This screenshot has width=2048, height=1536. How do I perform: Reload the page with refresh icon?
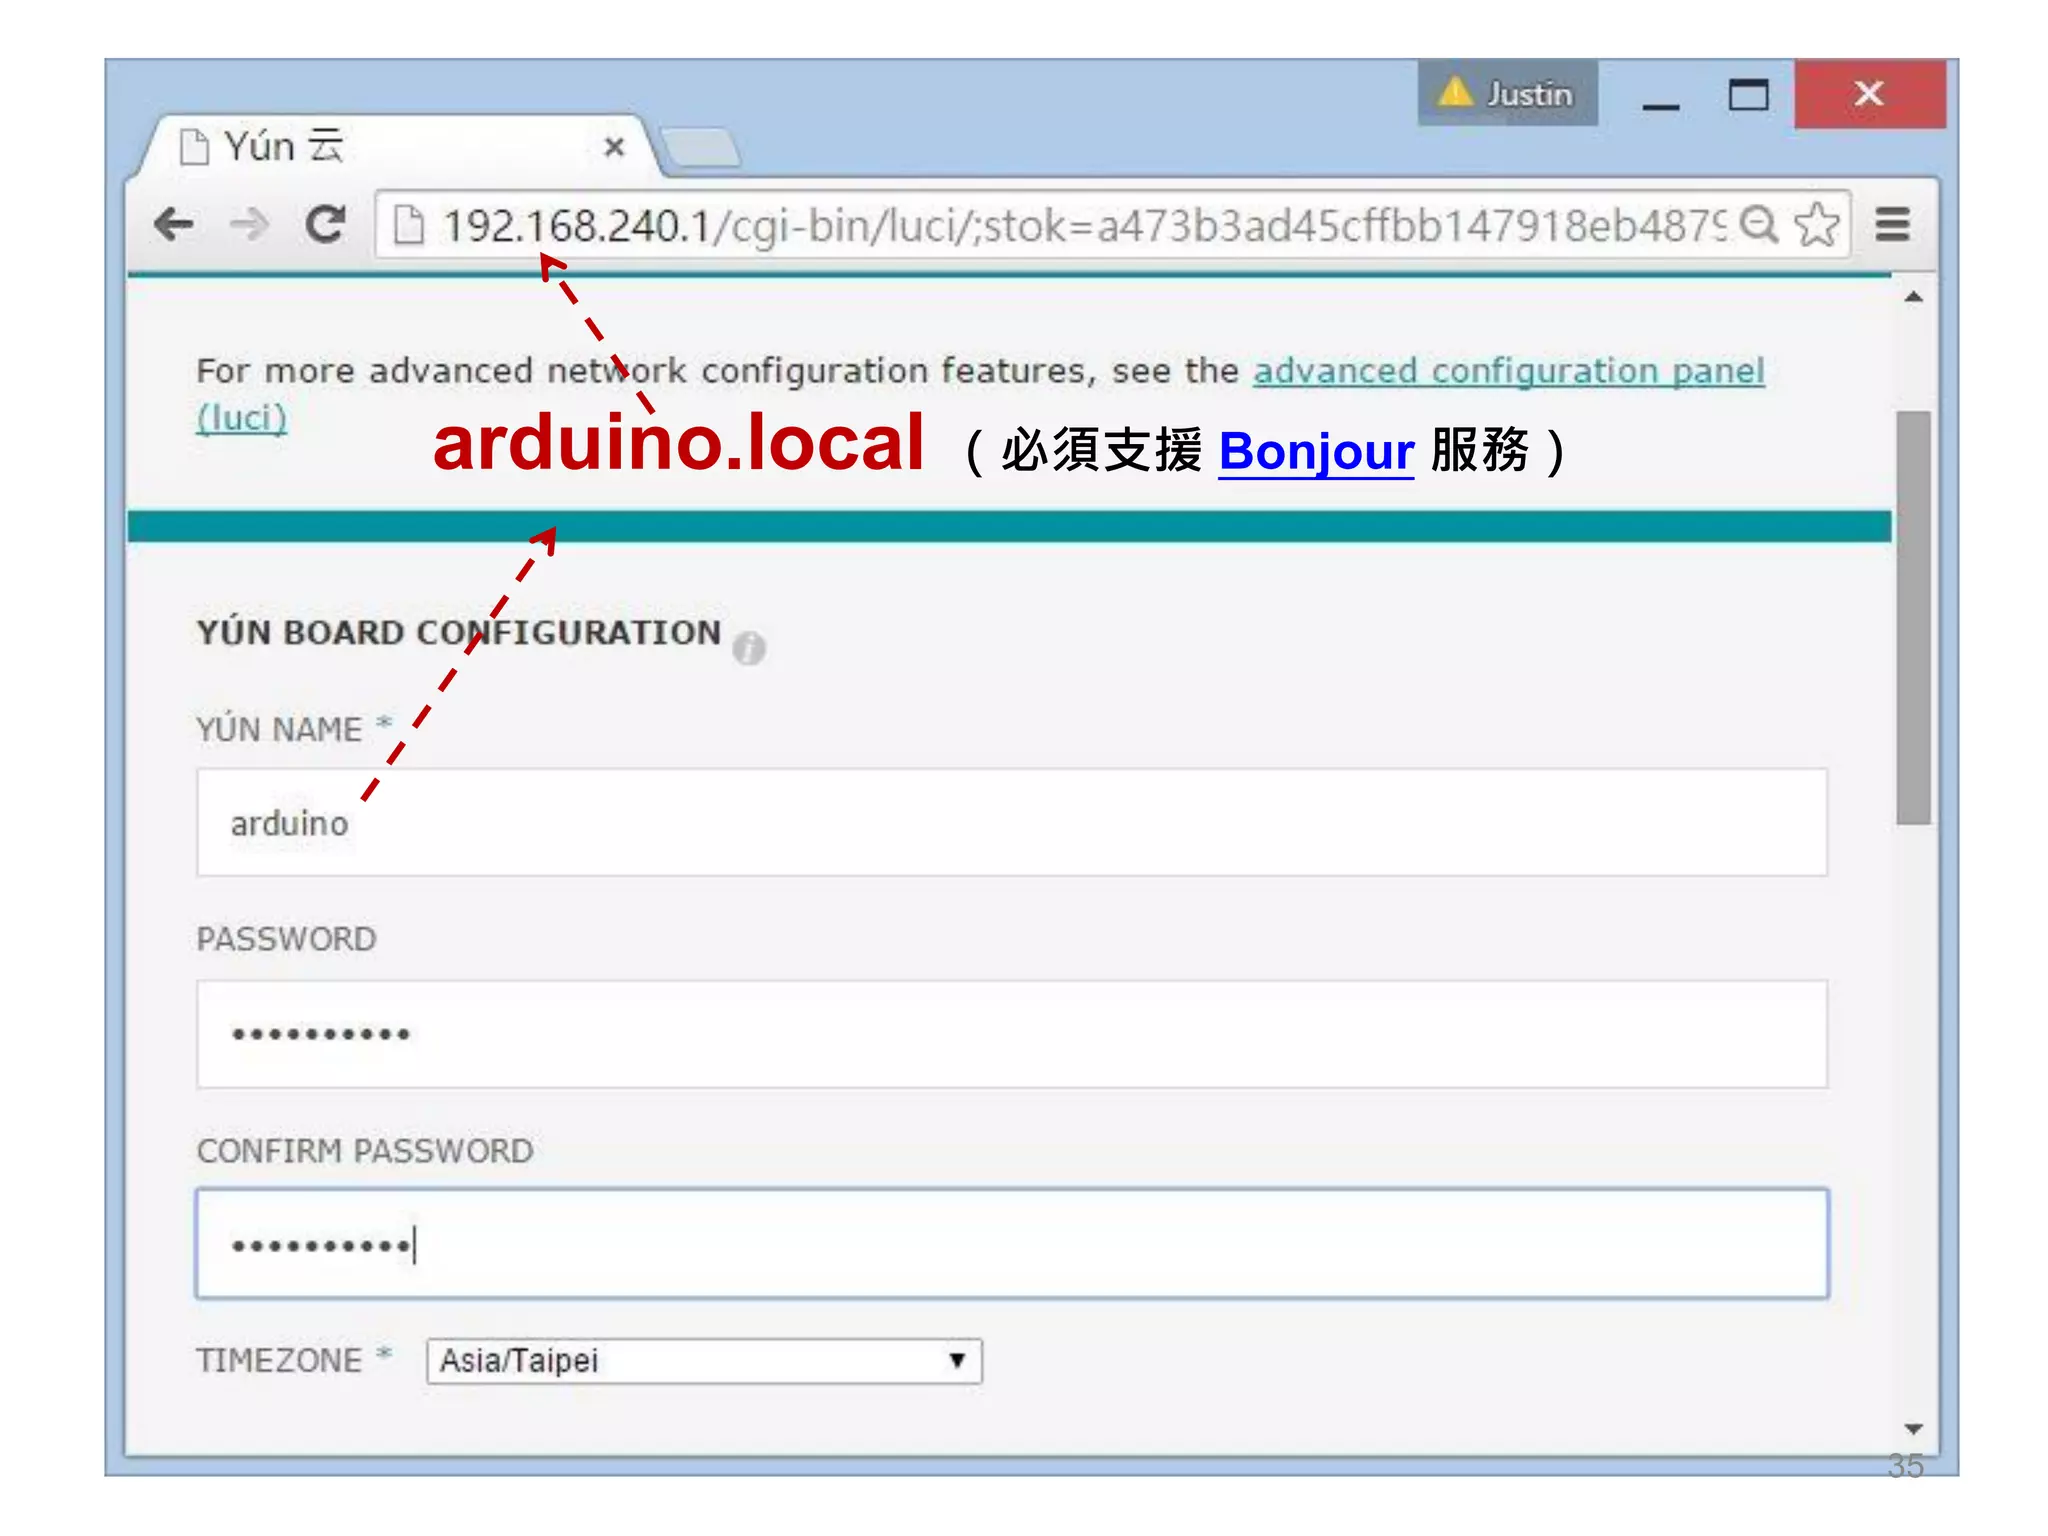click(325, 224)
